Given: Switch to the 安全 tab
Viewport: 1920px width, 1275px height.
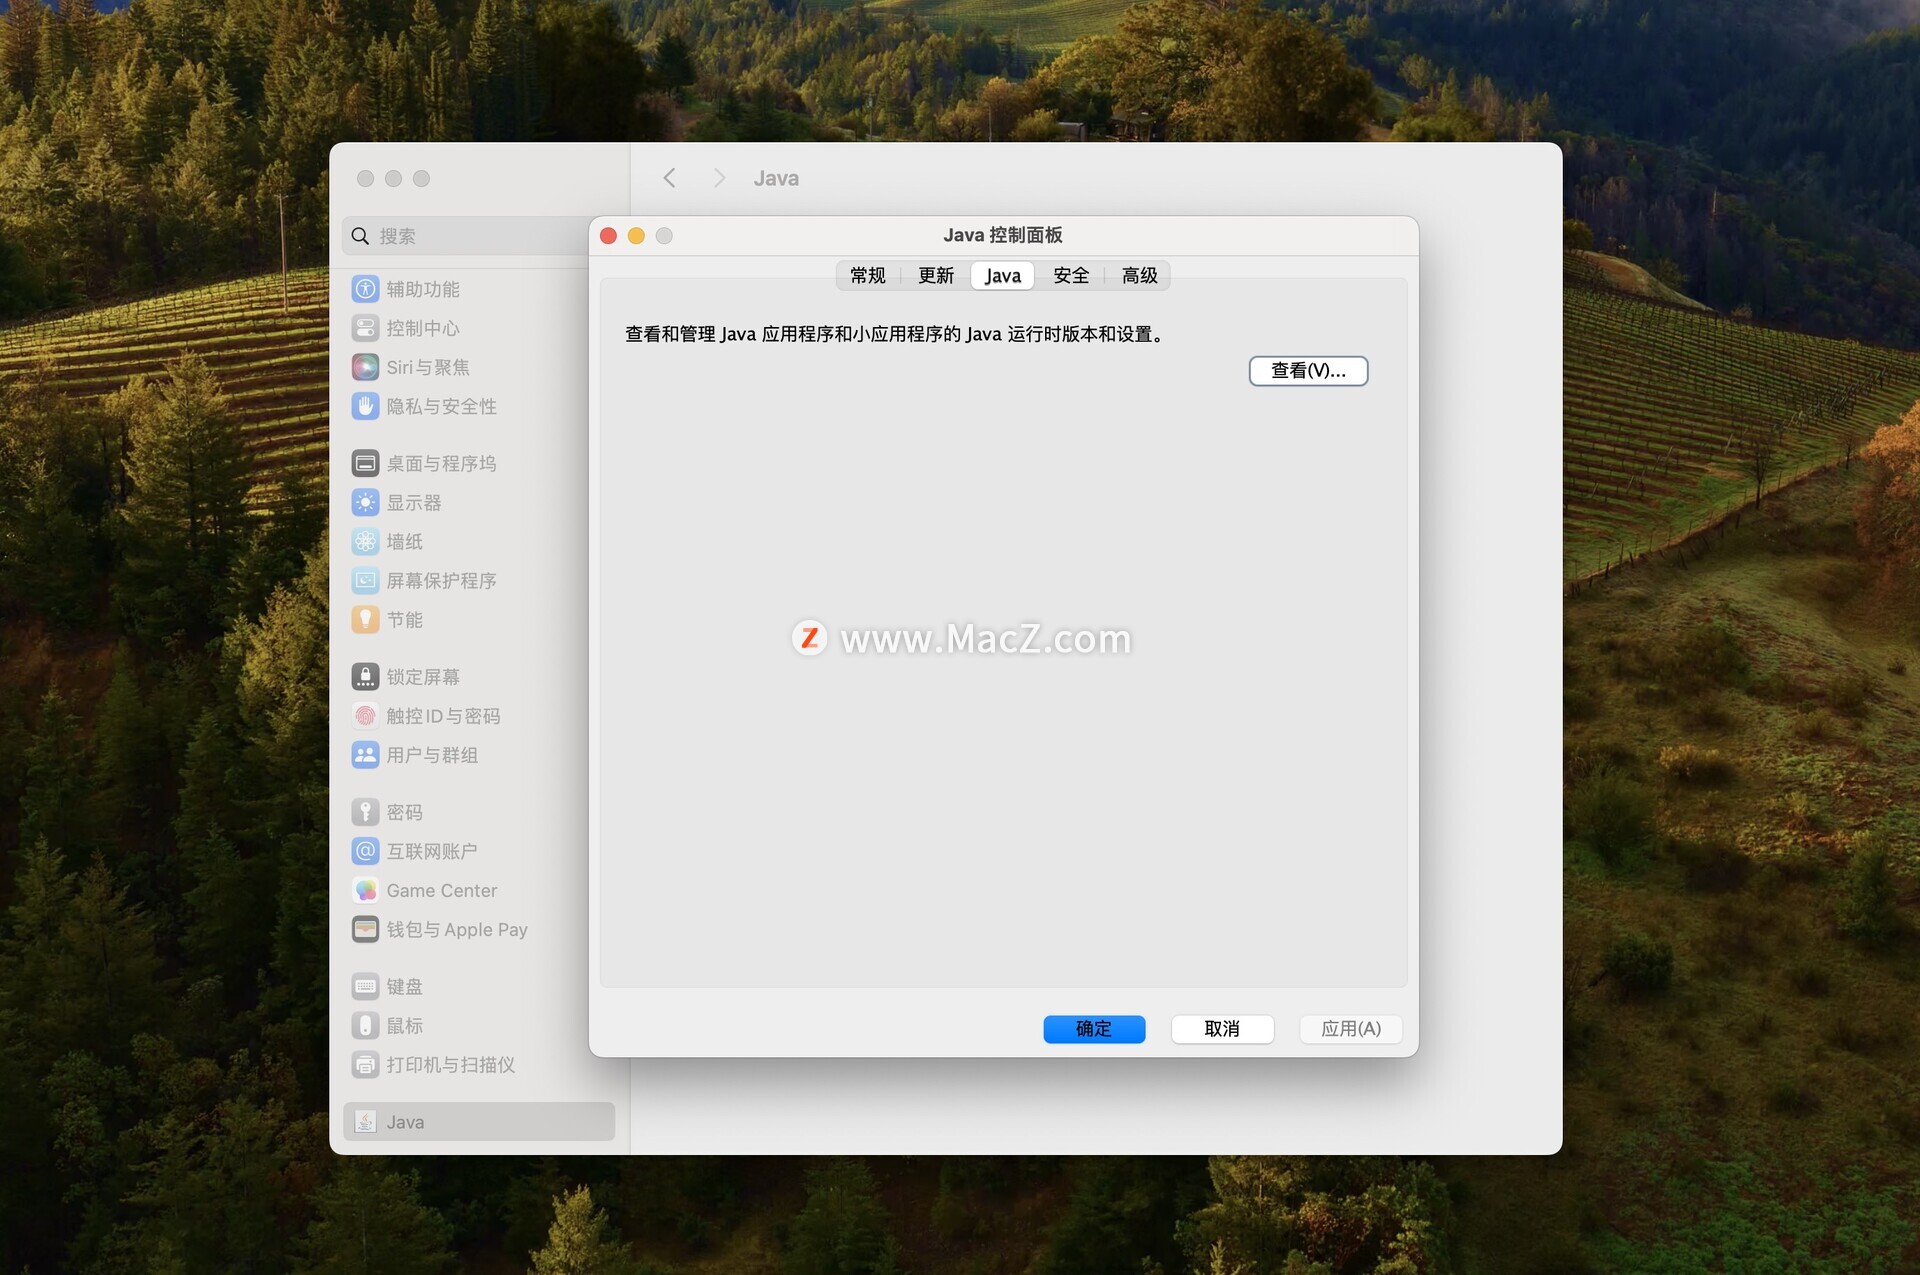Looking at the screenshot, I should click(x=1071, y=275).
